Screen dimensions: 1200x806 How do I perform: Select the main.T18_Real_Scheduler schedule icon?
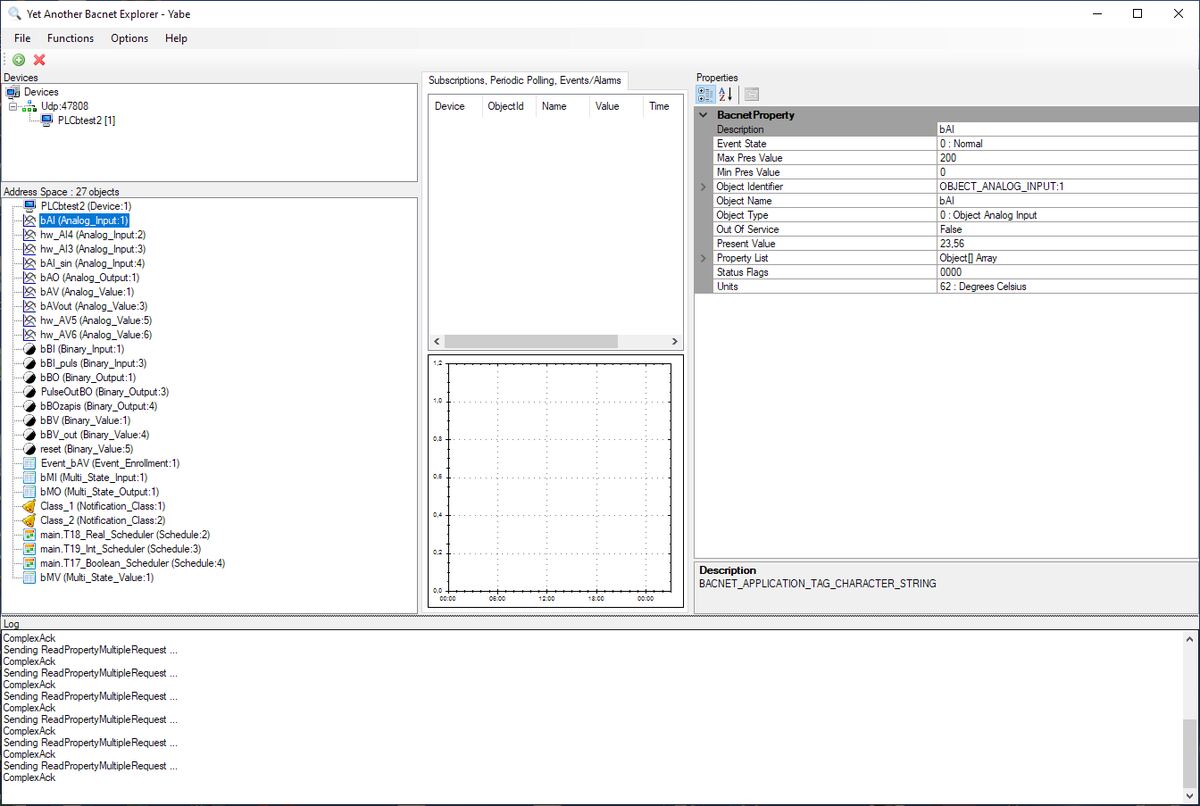(x=31, y=535)
